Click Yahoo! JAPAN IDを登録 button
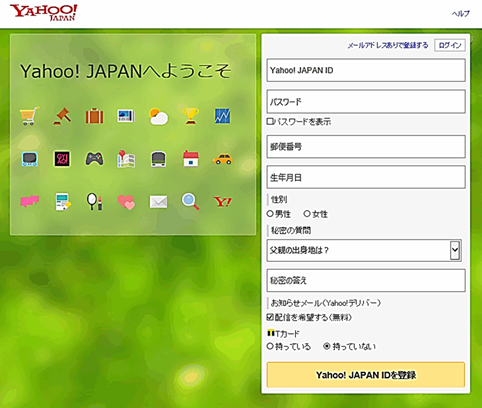The width and height of the screenshot is (482, 408). [366, 375]
